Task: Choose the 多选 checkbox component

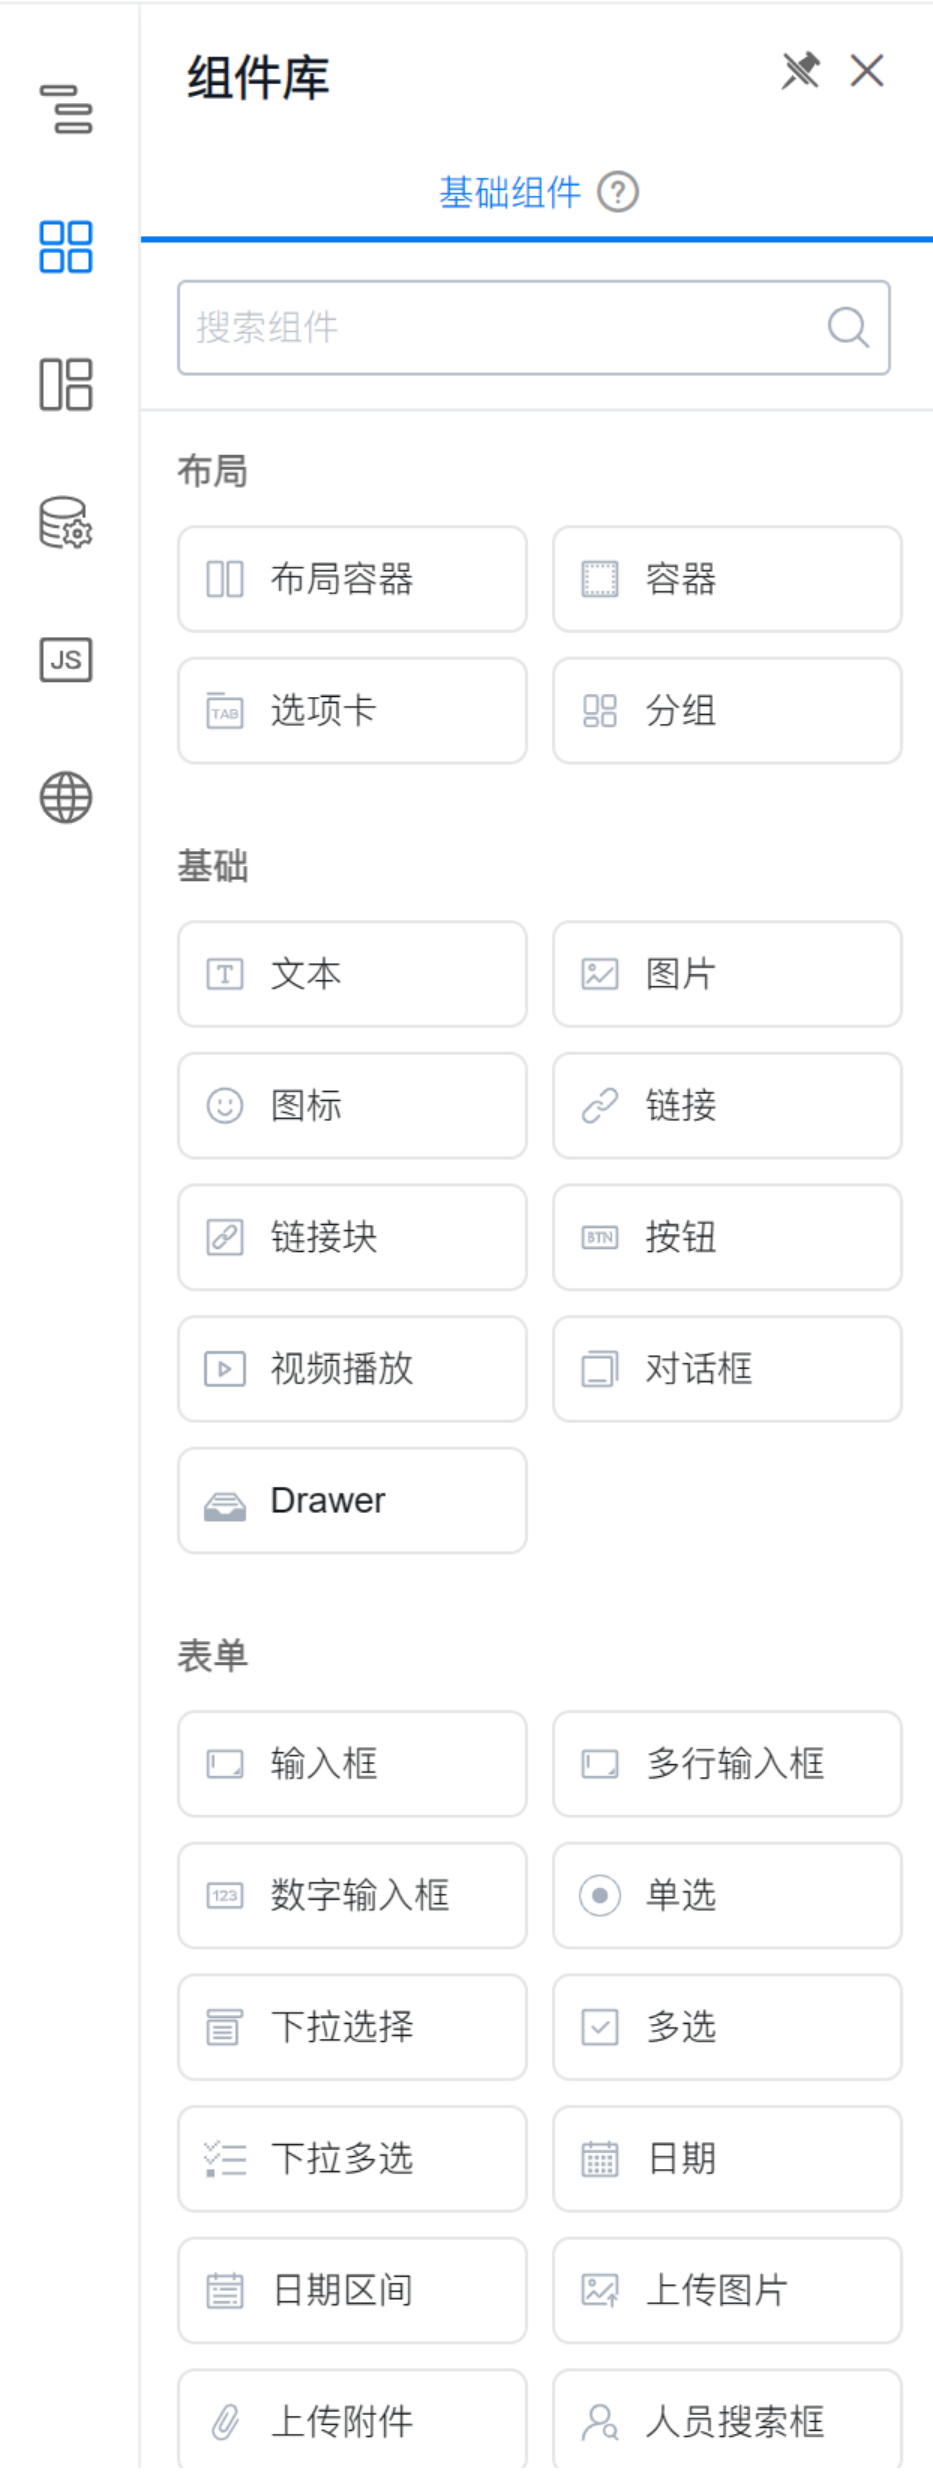Action: coord(727,2028)
